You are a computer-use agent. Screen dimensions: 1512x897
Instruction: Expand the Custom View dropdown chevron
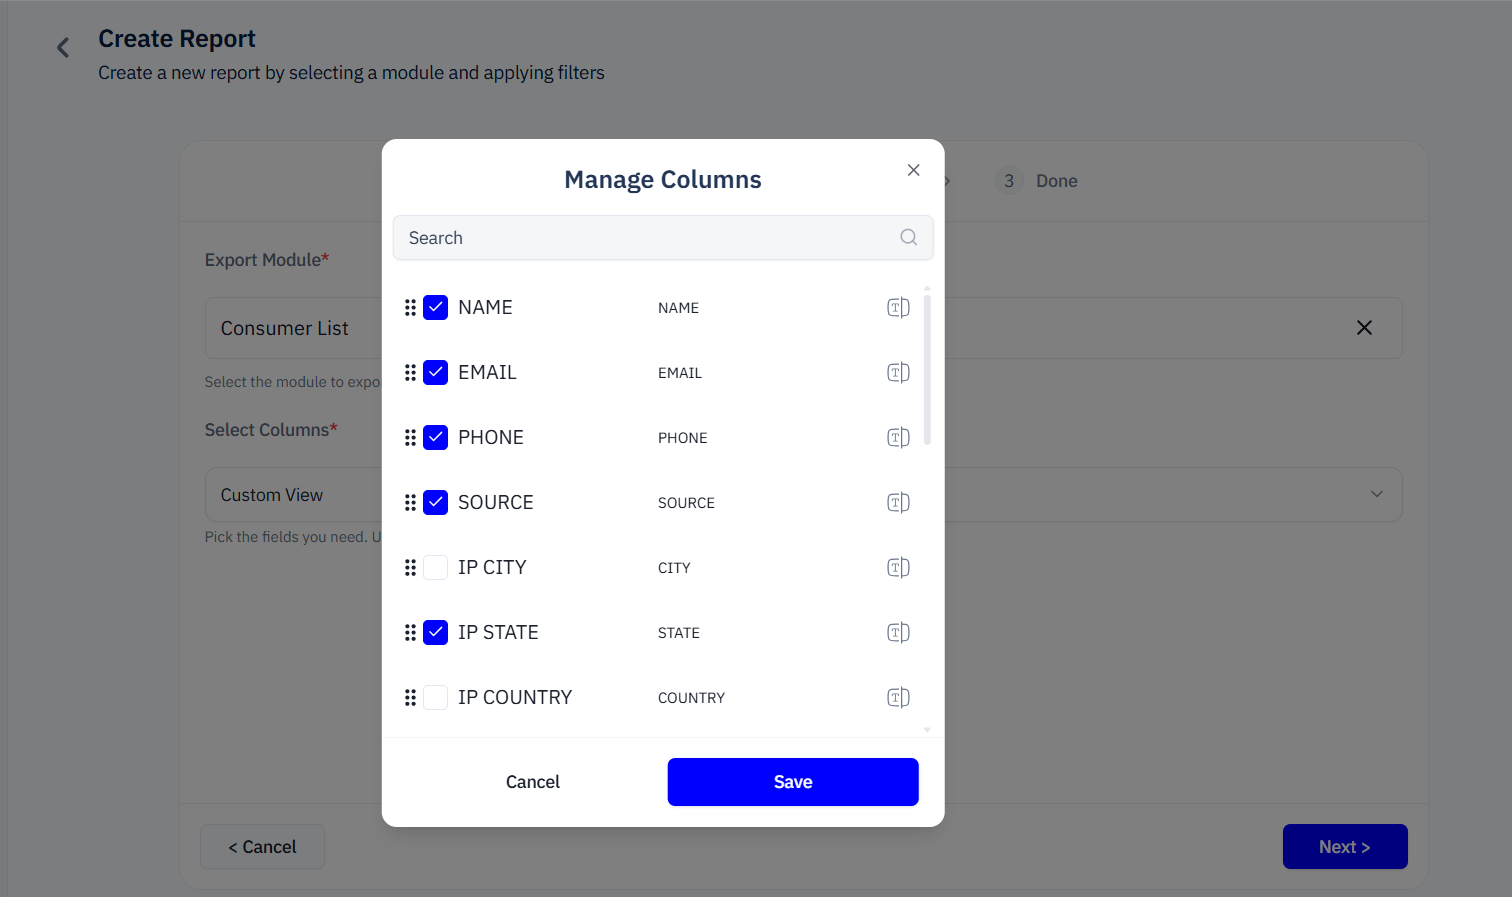(1376, 494)
